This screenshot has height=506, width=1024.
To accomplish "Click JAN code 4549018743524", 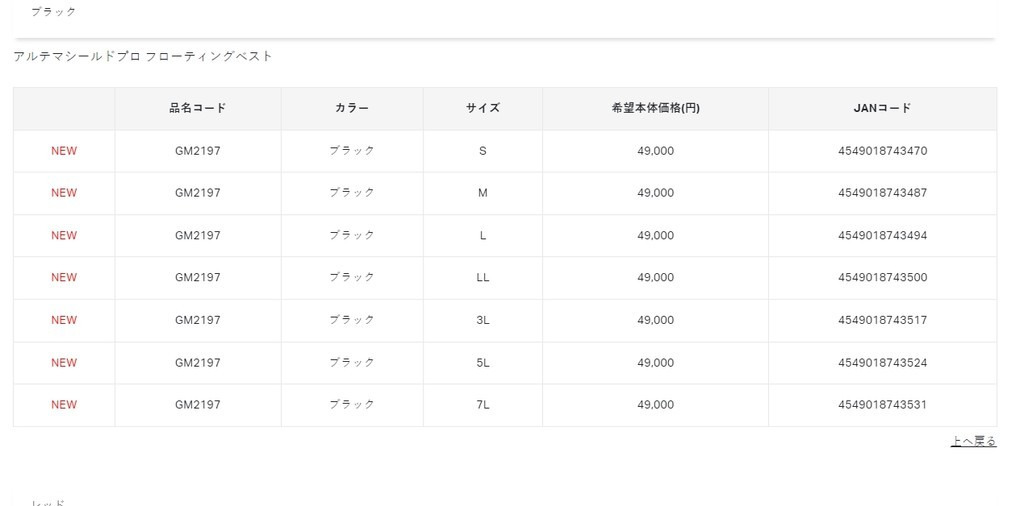I will (x=882, y=363).
